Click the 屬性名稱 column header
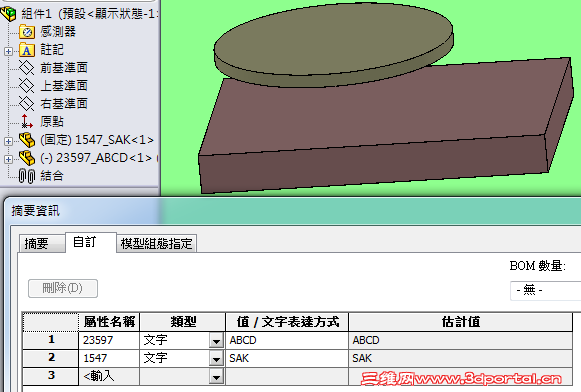 (109, 322)
